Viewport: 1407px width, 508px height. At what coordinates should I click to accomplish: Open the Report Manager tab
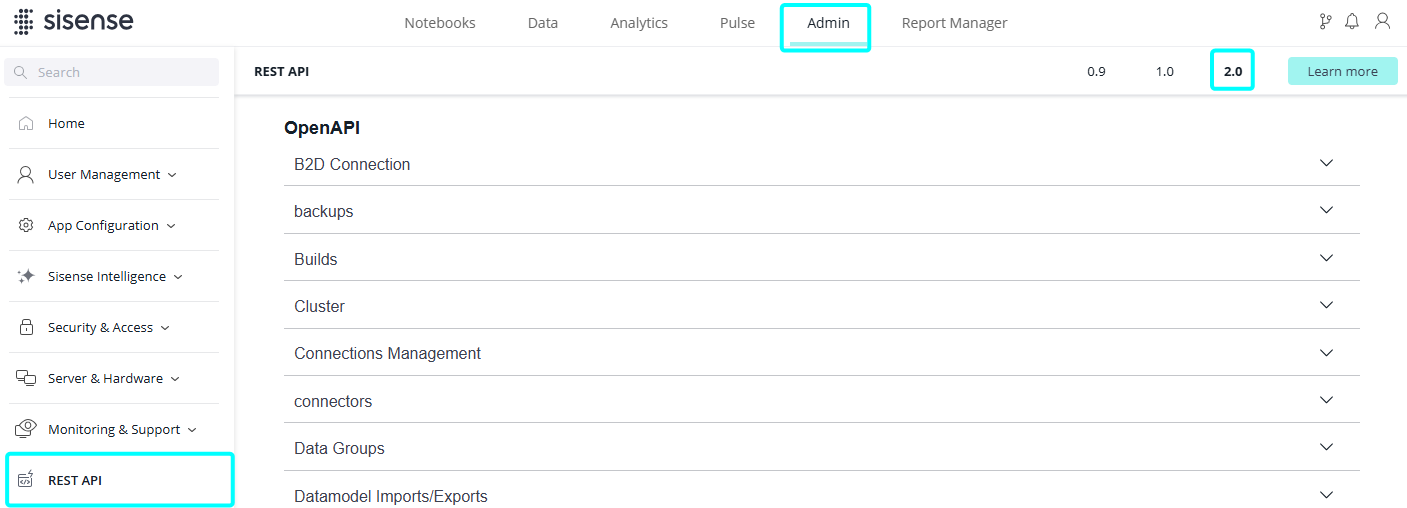click(x=954, y=23)
